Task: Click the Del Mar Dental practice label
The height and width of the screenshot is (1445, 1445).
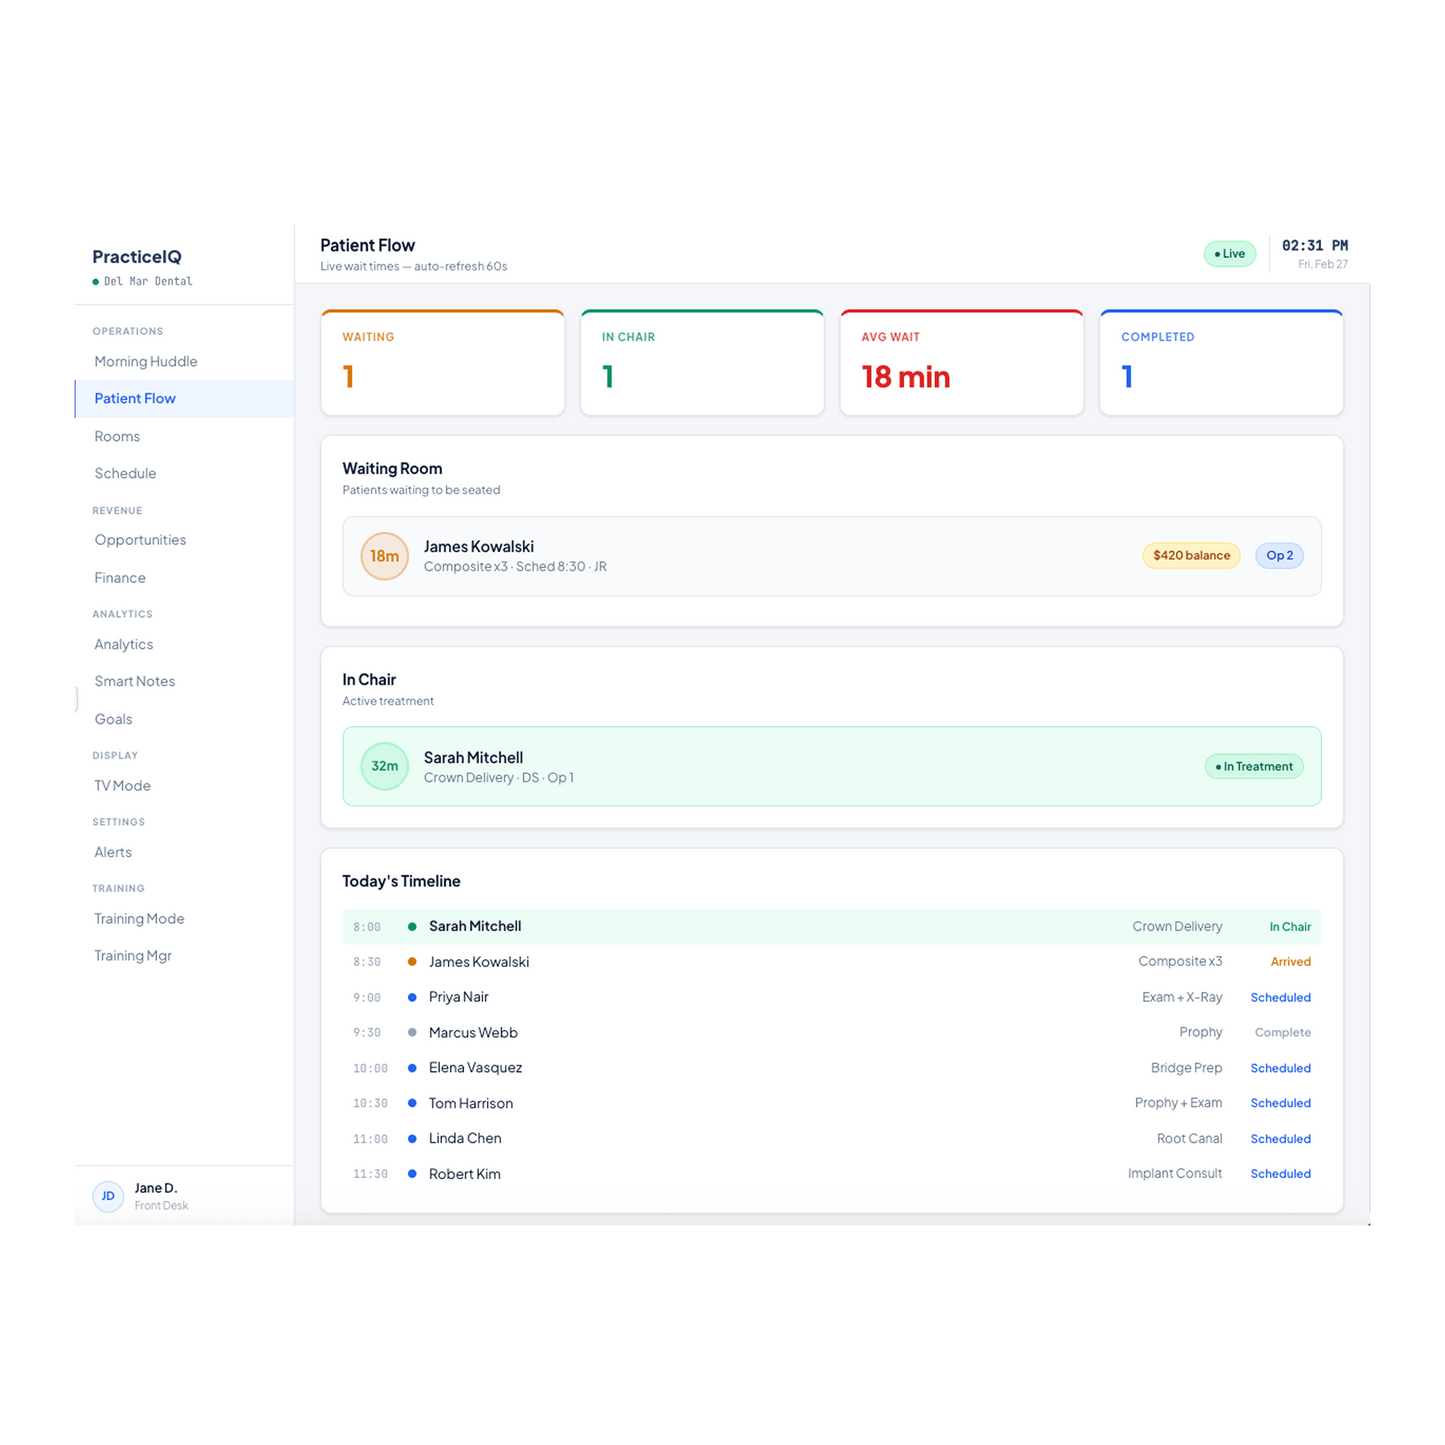Action: (148, 282)
